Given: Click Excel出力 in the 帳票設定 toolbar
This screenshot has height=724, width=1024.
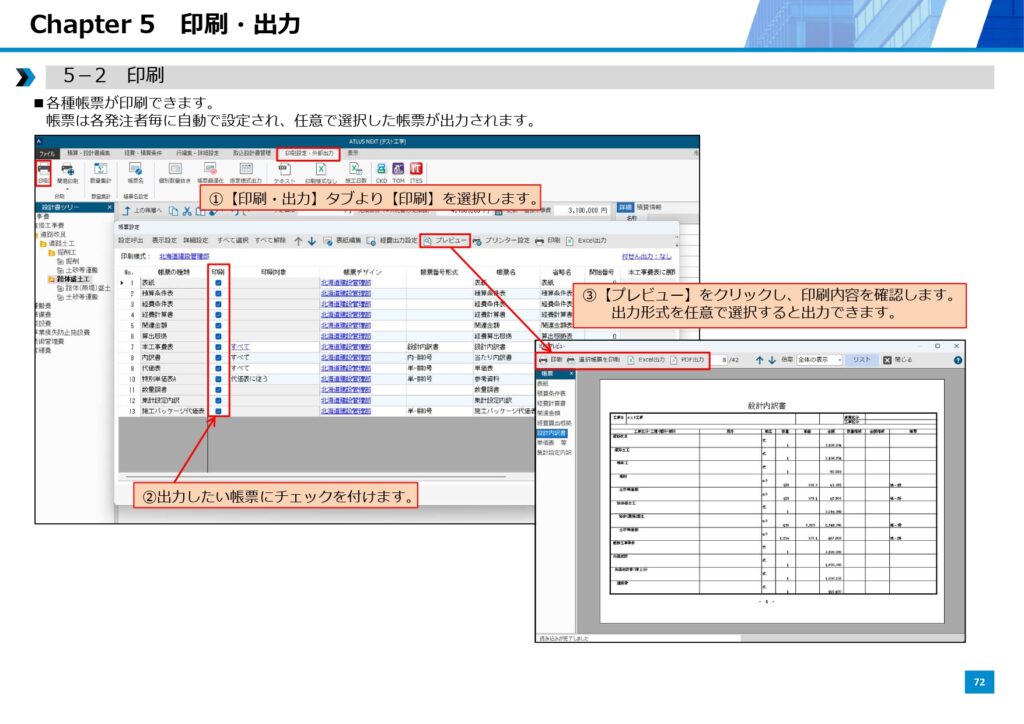Looking at the screenshot, I should coord(587,241).
